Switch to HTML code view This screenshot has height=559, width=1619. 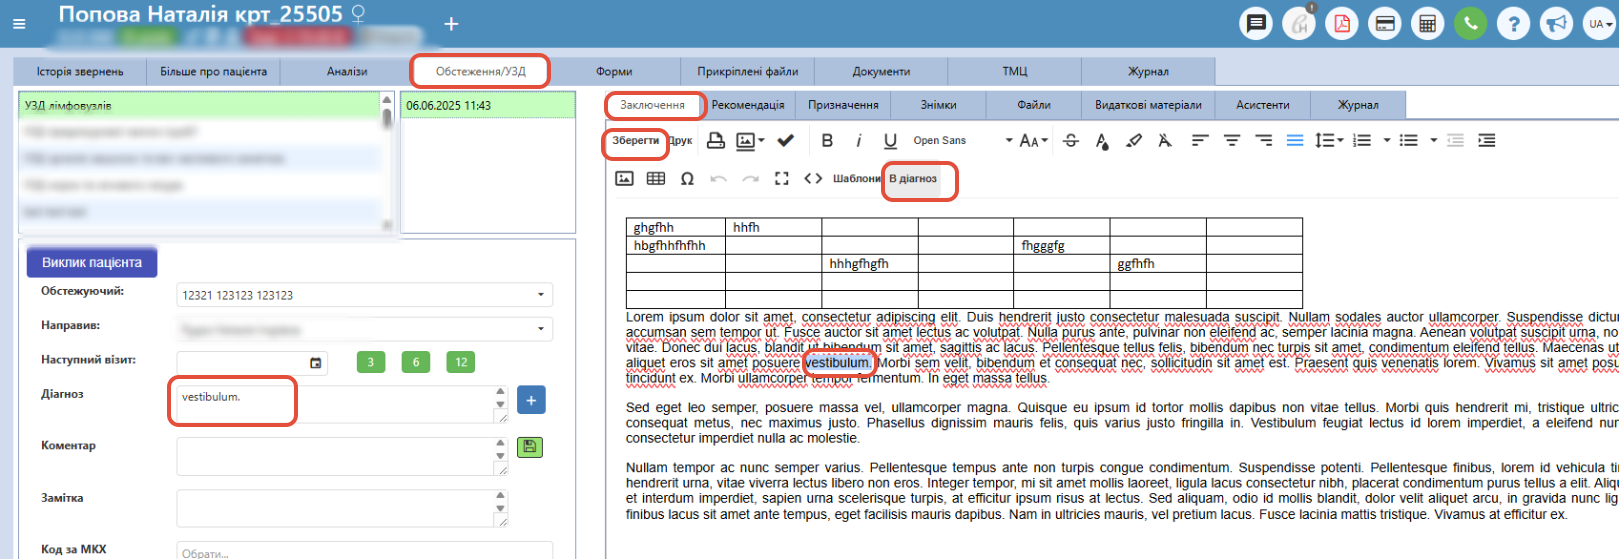click(813, 178)
